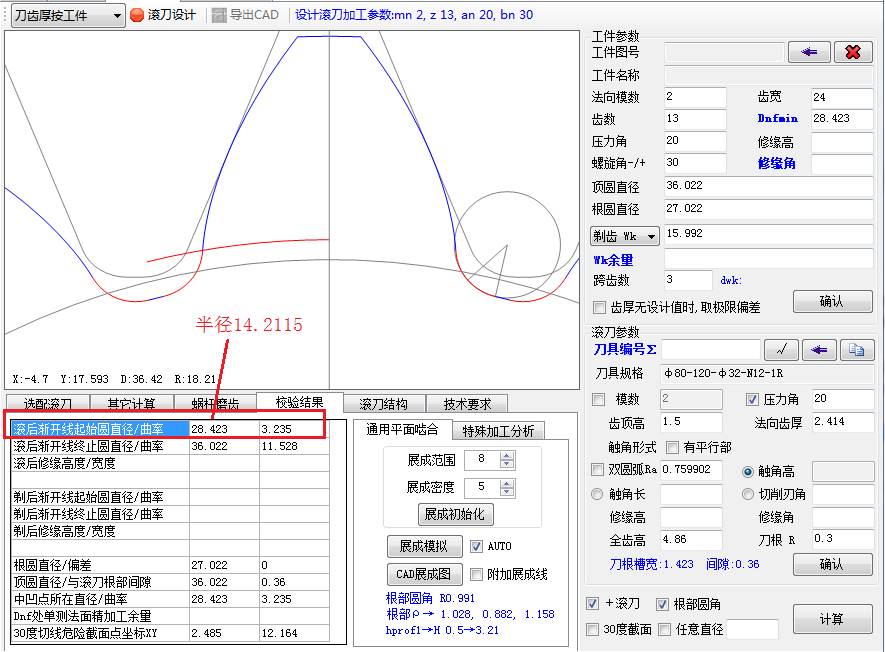Click the 展成初始化 button
The height and width of the screenshot is (652, 885).
[455, 515]
